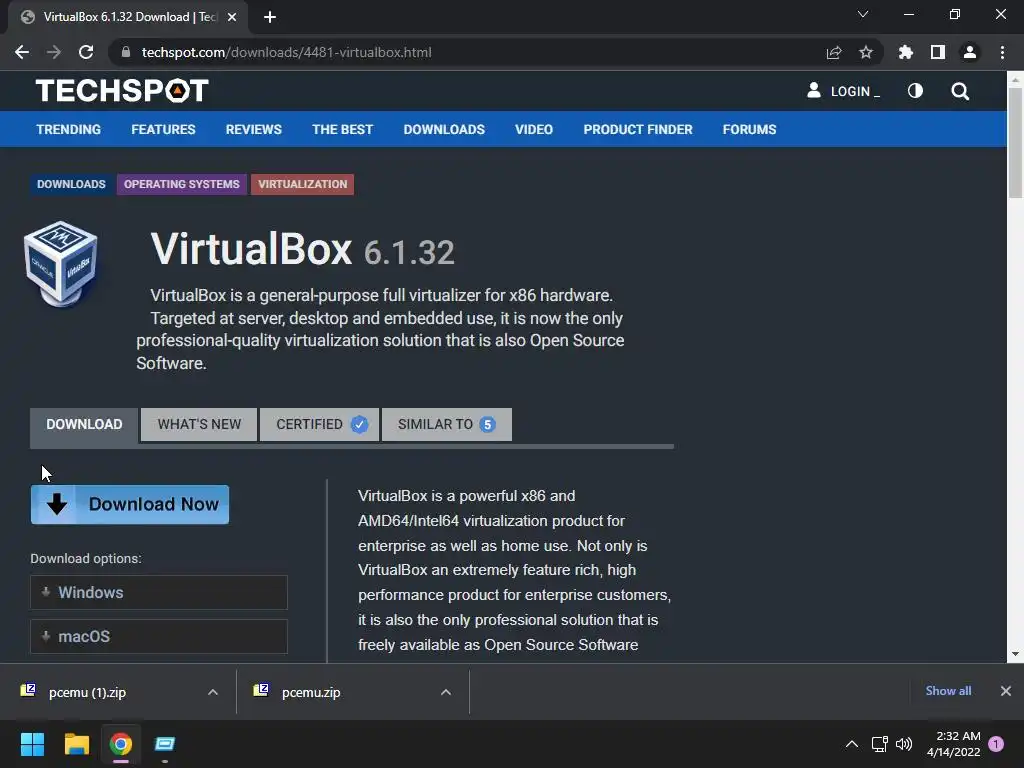Open the TechSpot site search

click(x=960, y=91)
